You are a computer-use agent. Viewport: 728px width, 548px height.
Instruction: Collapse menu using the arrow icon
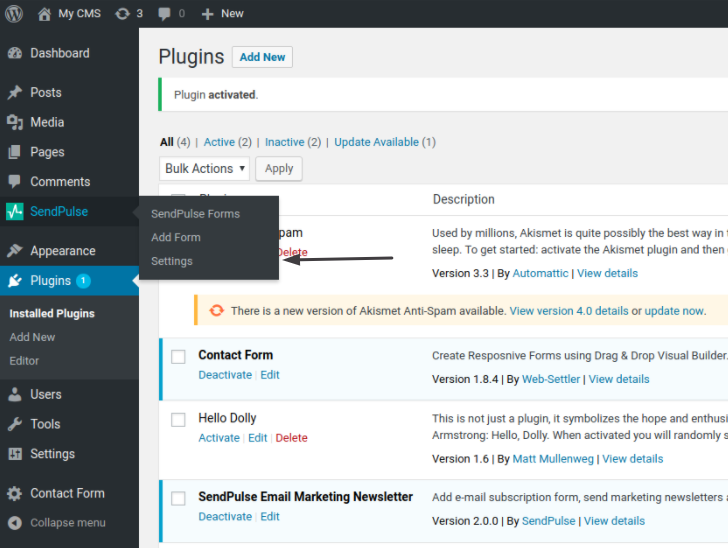point(14,522)
